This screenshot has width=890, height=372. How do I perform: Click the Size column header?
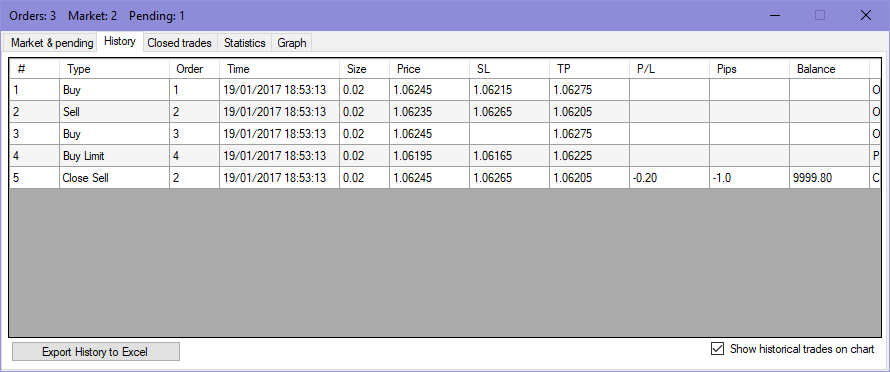click(x=364, y=69)
